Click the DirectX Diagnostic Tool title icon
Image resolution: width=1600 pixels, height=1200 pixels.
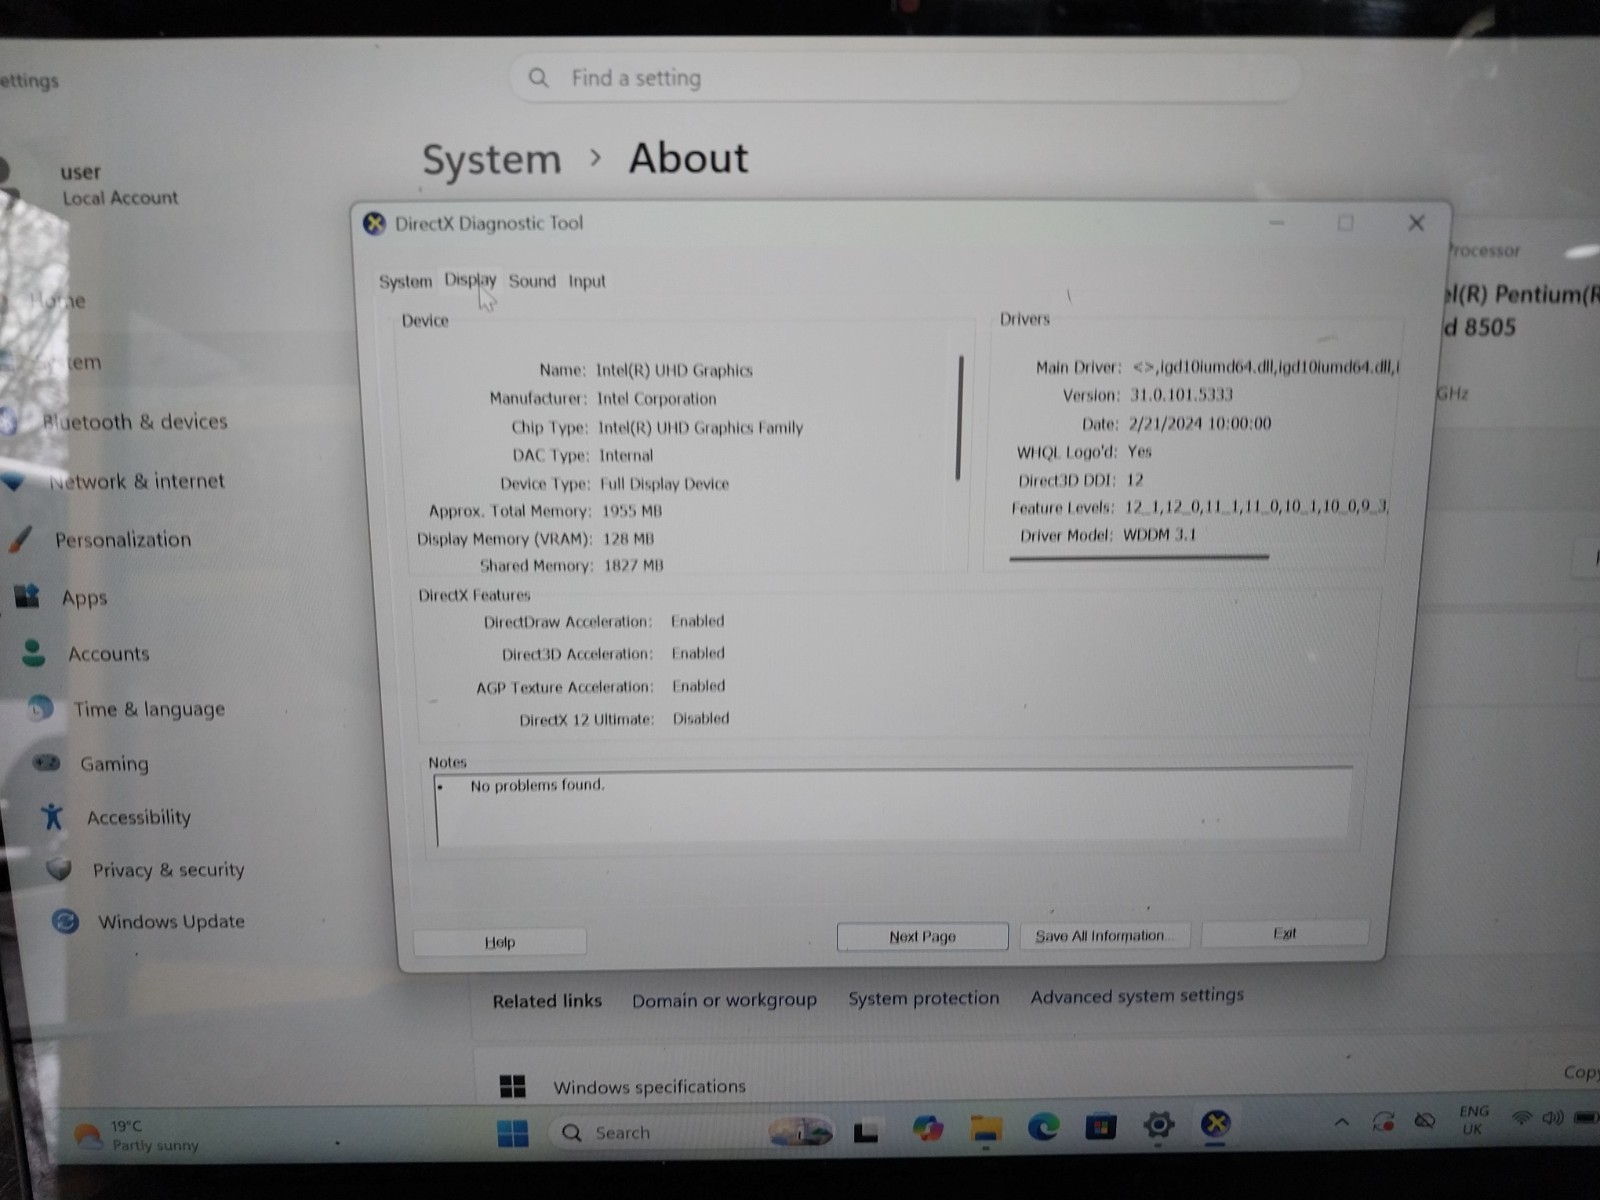(x=375, y=224)
